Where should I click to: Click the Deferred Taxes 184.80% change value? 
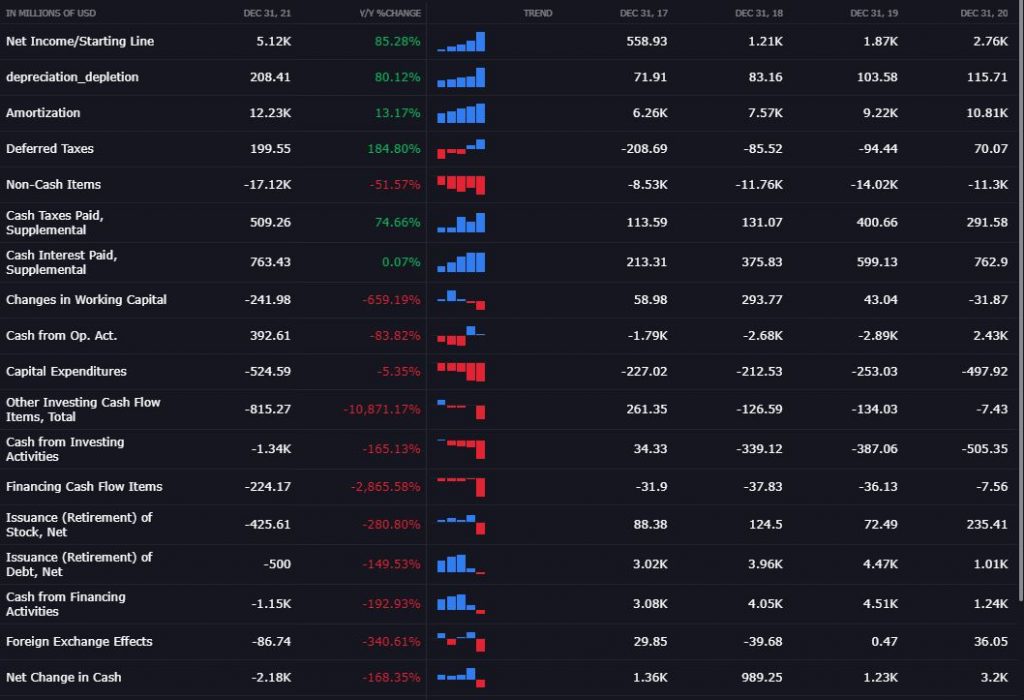pos(394,149)
